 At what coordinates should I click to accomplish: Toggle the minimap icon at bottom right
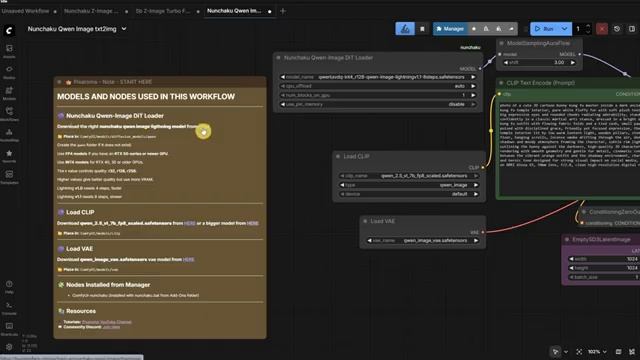tap(618, 352)
